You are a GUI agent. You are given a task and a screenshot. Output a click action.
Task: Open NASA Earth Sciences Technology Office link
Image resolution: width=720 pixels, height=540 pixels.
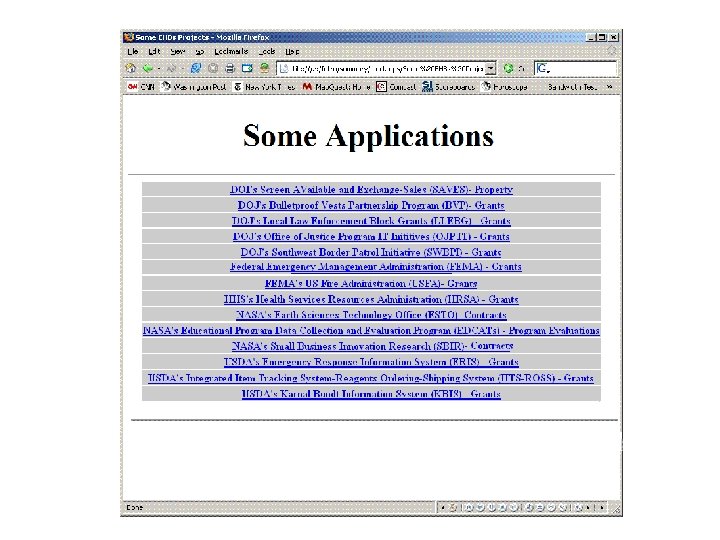coord(371,315)
